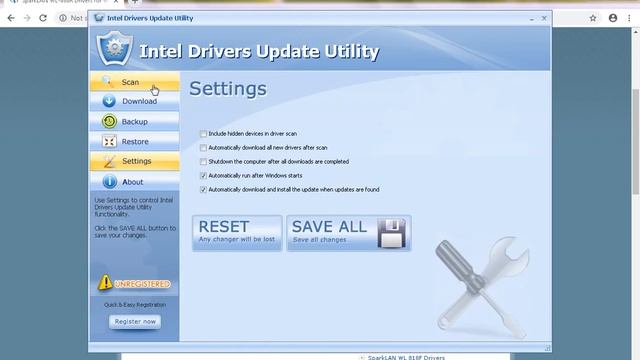Click the yellow warning Unregistered icon
This screenshot has height=360, width=640.
(x=105, y=282)
